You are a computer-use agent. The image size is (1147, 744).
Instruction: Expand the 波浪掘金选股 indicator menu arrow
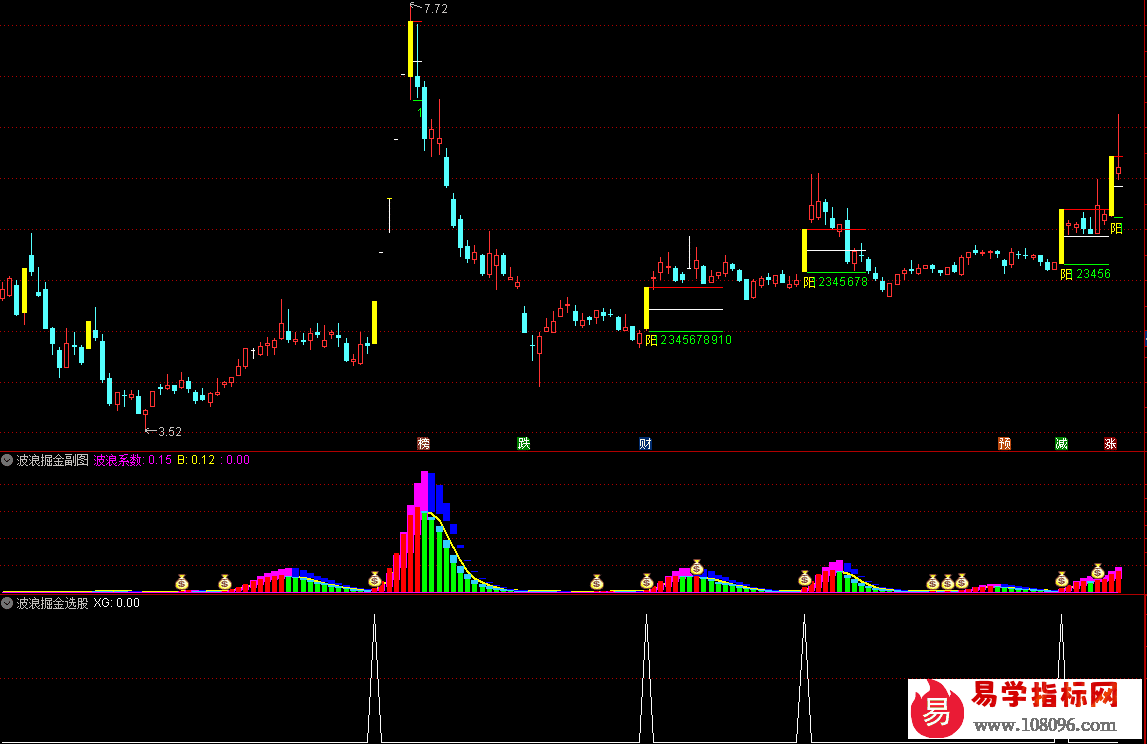tap(7, 603)
